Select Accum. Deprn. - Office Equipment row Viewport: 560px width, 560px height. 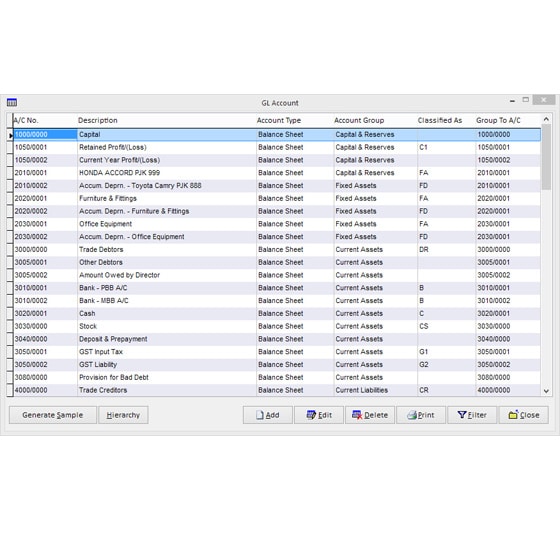coord(277,237)
